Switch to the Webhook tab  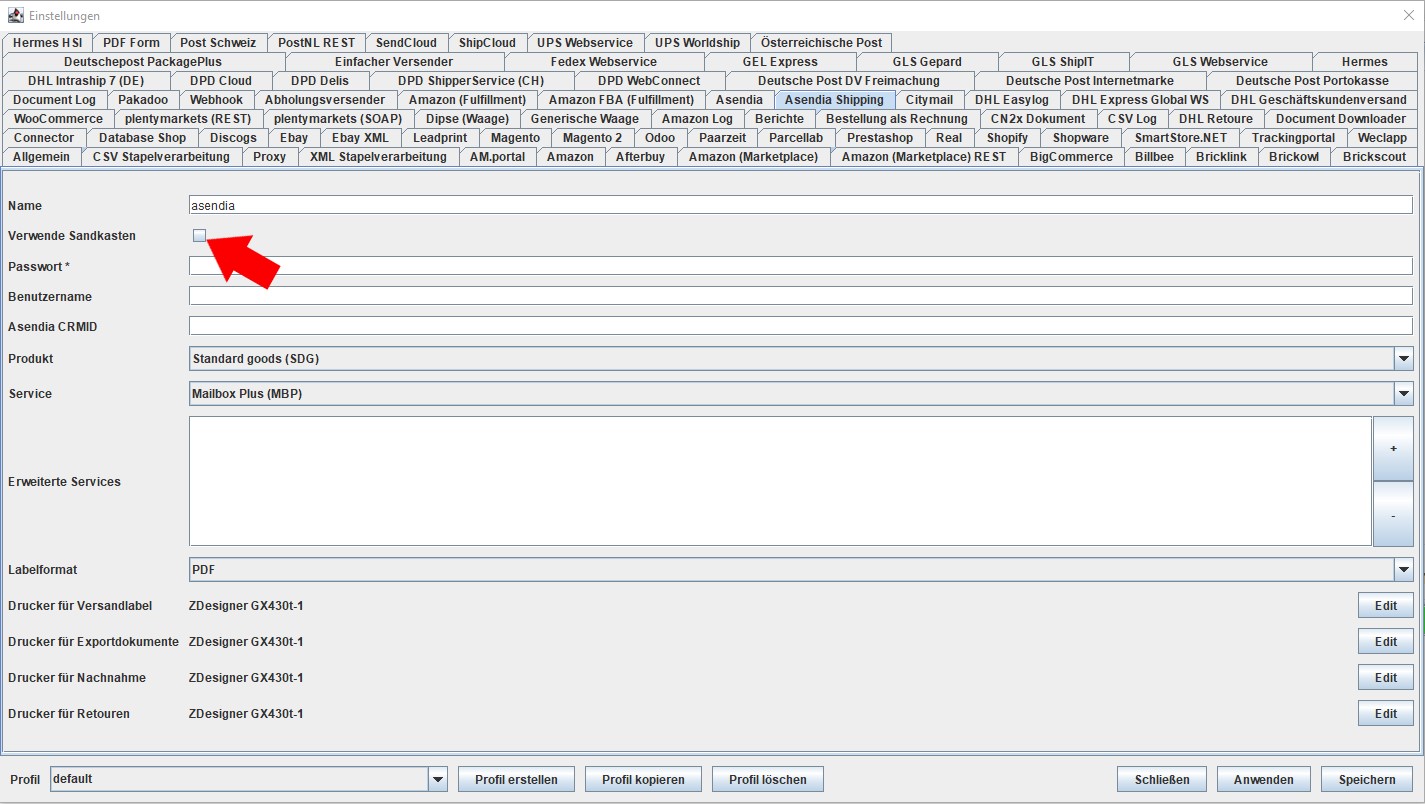point(216,100)
